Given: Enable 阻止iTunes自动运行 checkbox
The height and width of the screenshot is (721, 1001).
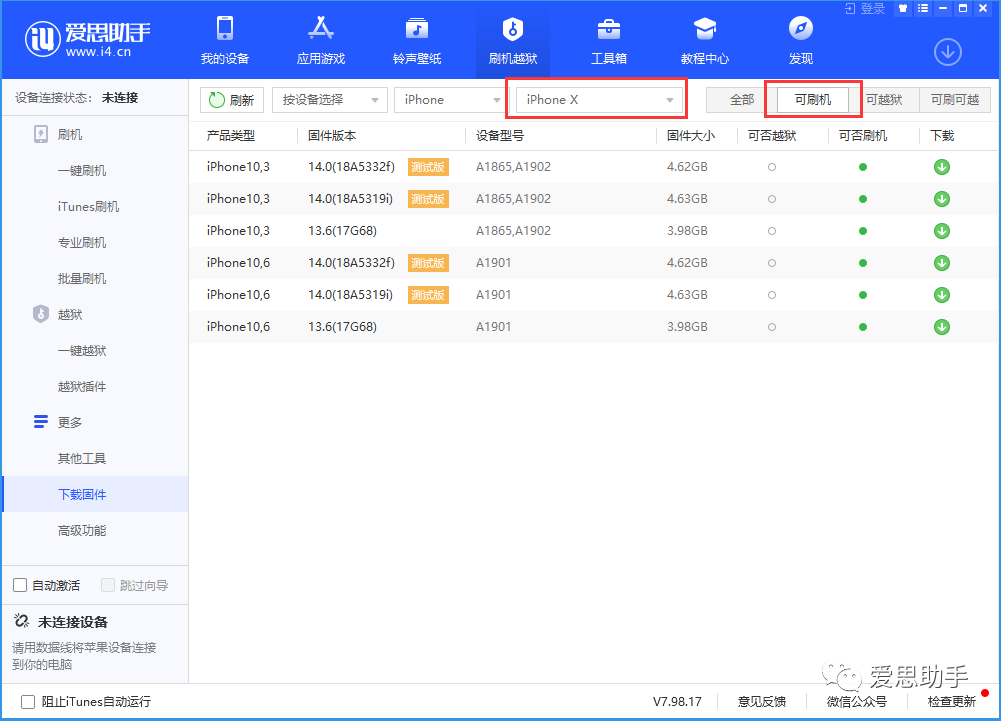Looking at the screenshot, I should (x=28, y=702).
